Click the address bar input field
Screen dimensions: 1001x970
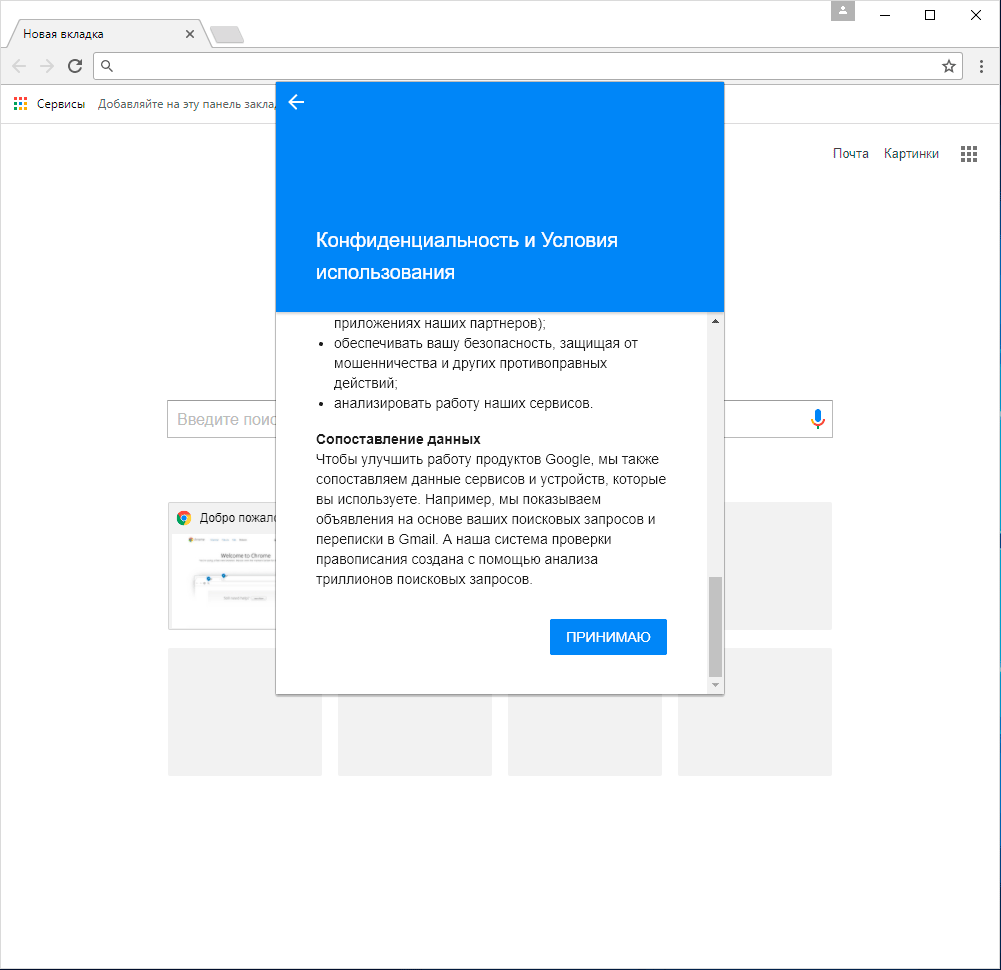coord(520,66)
